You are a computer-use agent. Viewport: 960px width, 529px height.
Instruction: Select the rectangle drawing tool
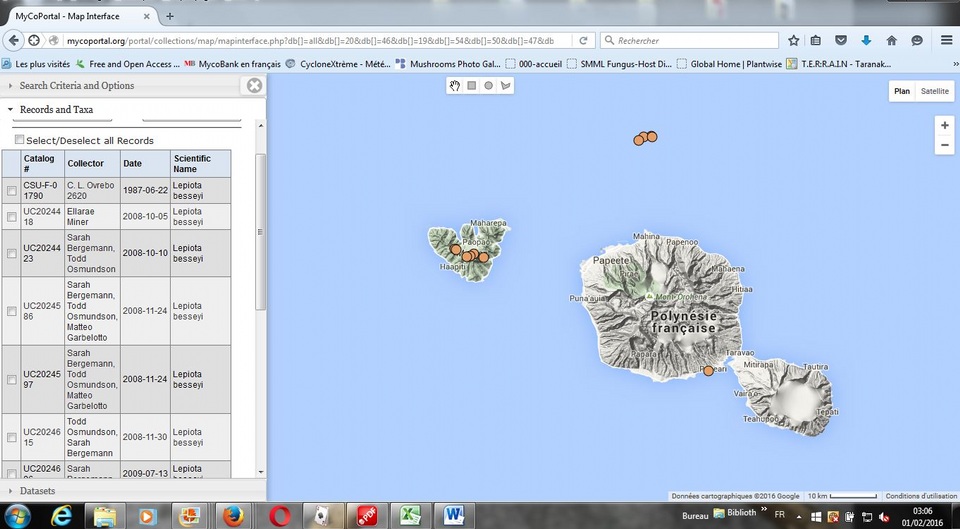472,86
